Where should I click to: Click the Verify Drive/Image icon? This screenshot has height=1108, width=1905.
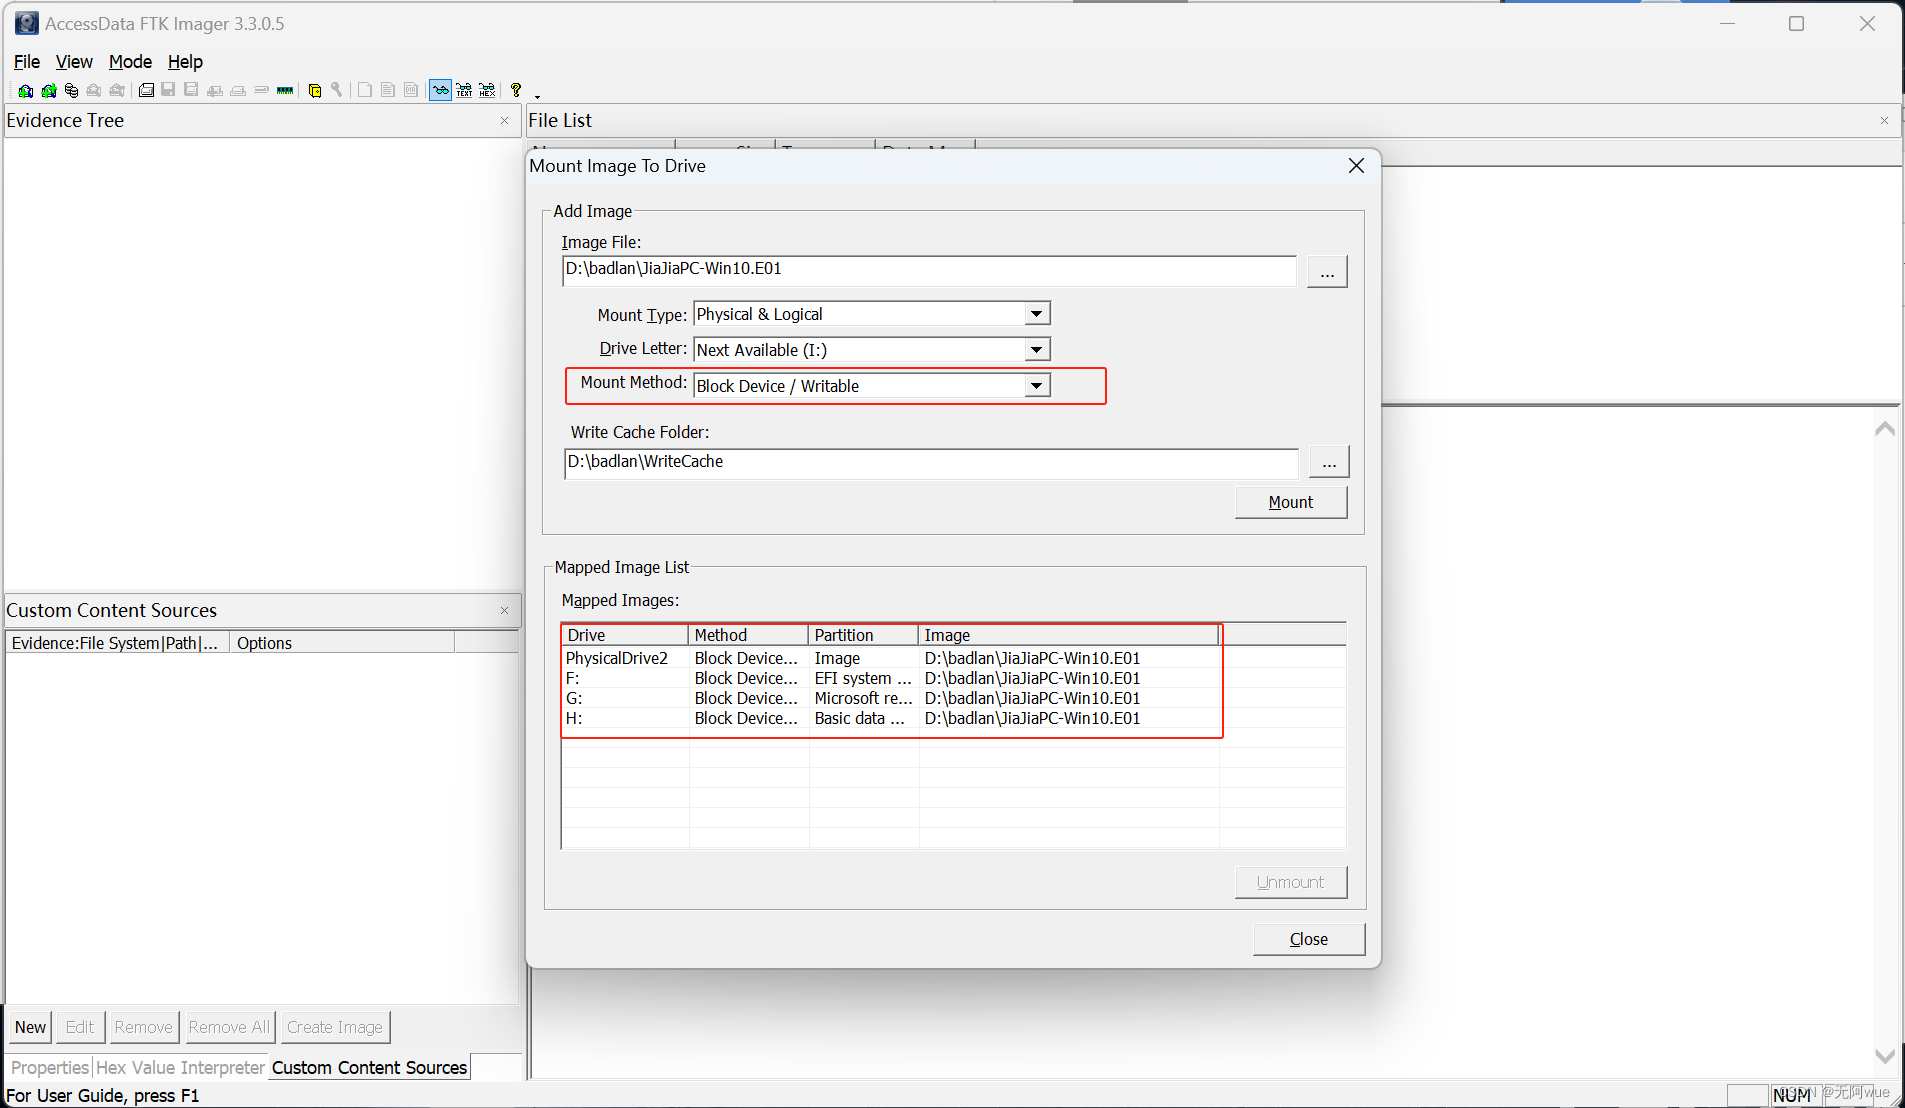[261, 90]
